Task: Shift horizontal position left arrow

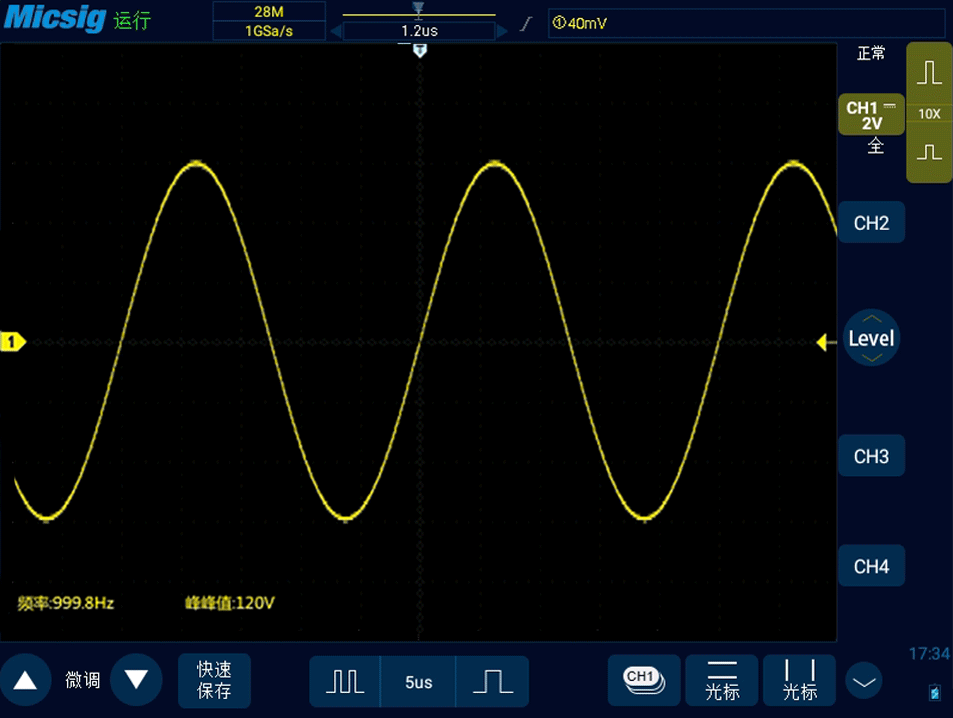Action: pyautogui.click(x=335, y=31)
